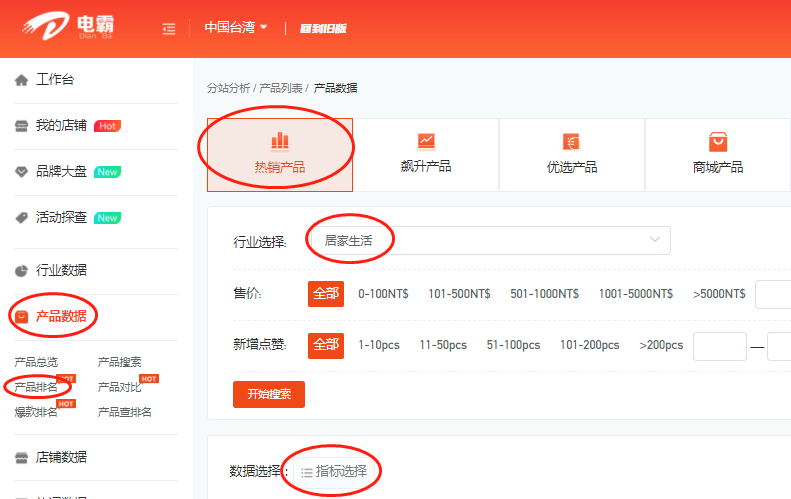Click the 活动探查 tag icon
The height and width of the screenshot is (499, 791).
[x=21, y=218]
